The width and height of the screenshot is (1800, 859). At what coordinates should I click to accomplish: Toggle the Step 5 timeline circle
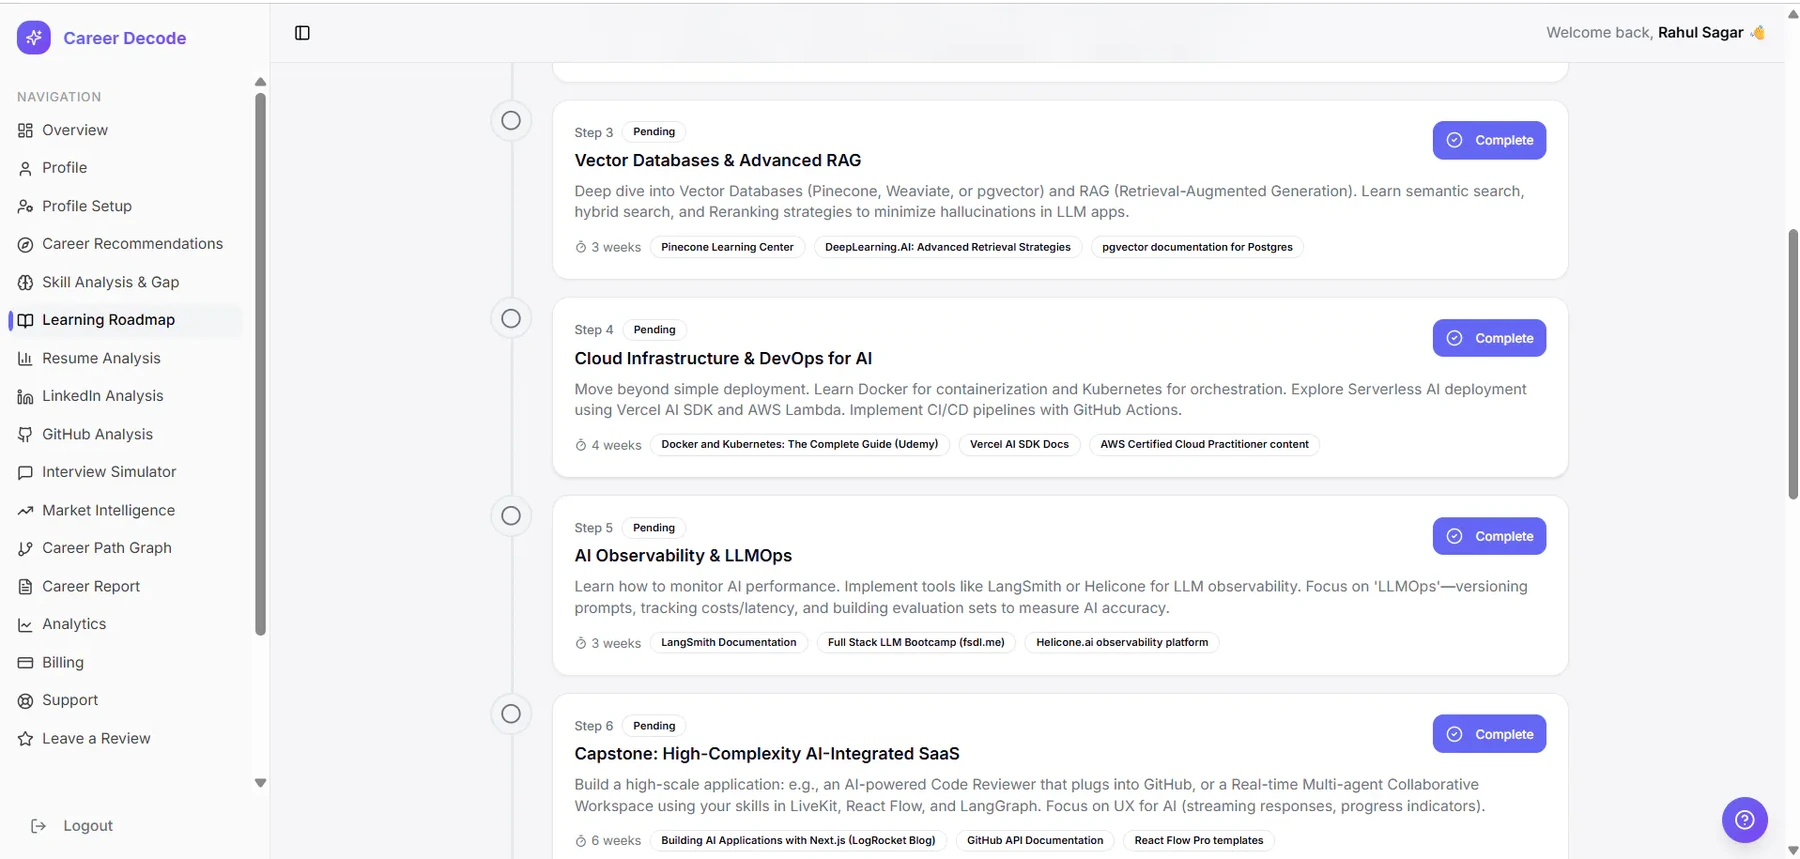point(511,516)
